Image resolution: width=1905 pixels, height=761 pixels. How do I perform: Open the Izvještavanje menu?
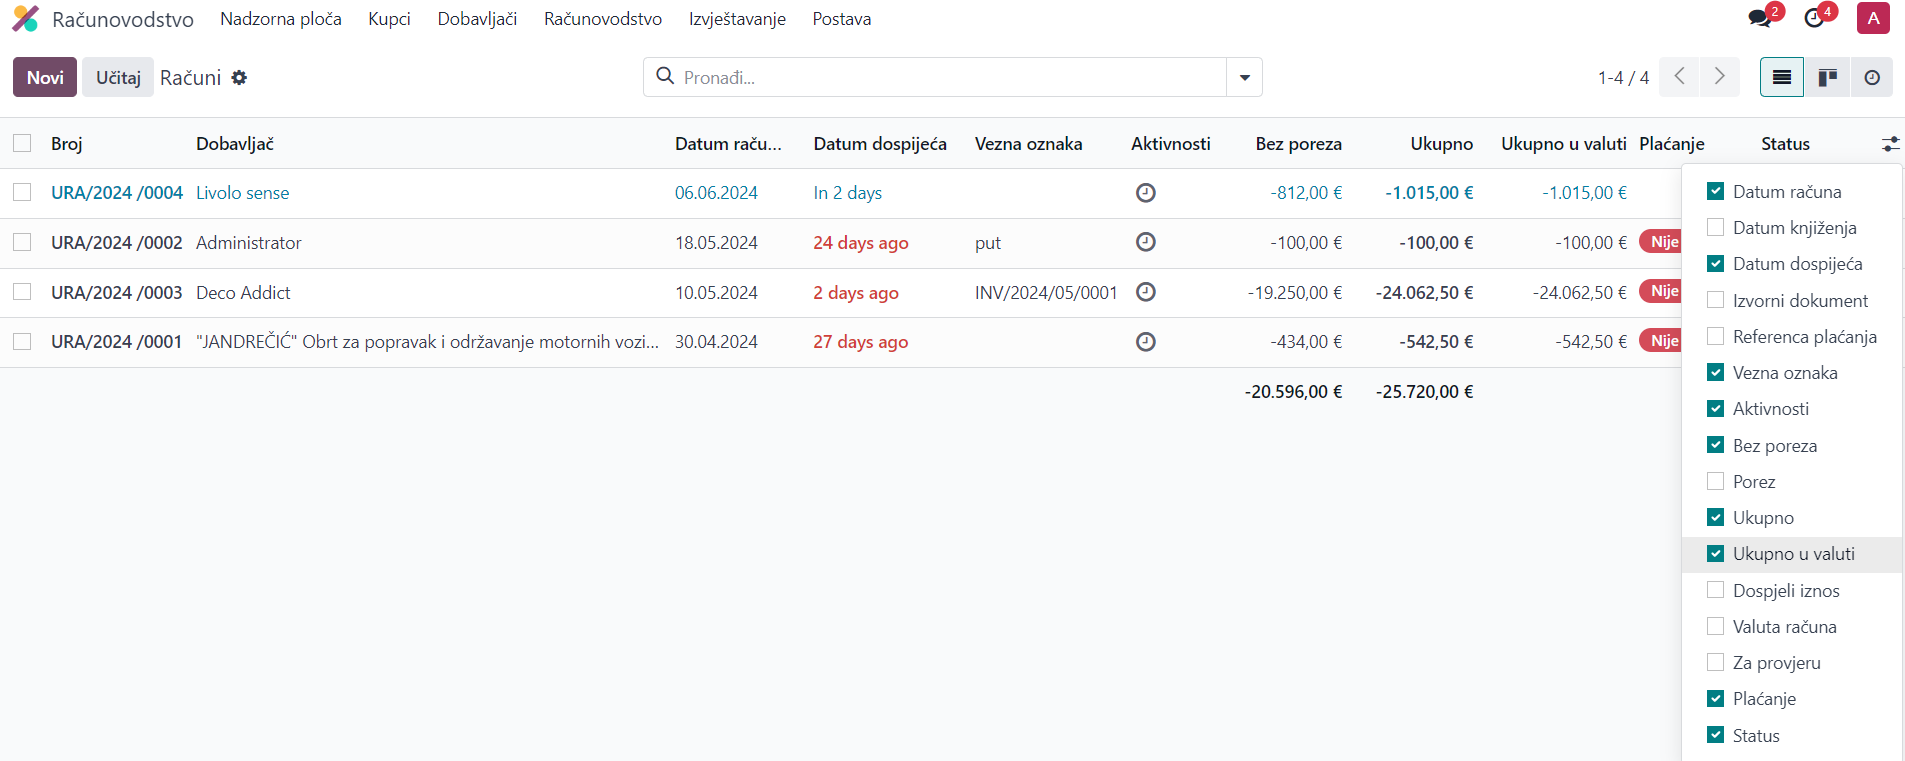tap(737, 19)
